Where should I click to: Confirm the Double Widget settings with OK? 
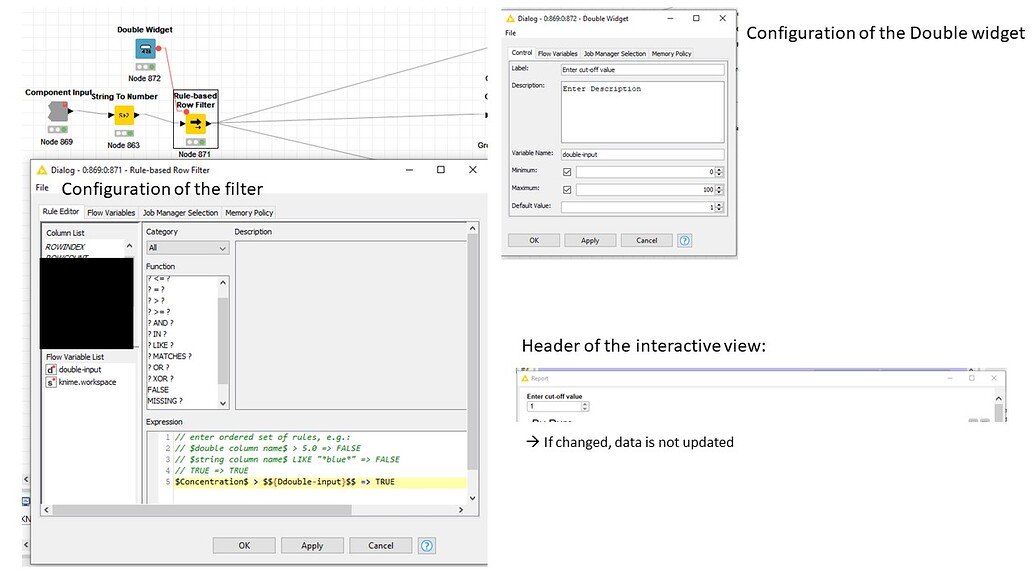pyautogui.click(x=536, y=240)
